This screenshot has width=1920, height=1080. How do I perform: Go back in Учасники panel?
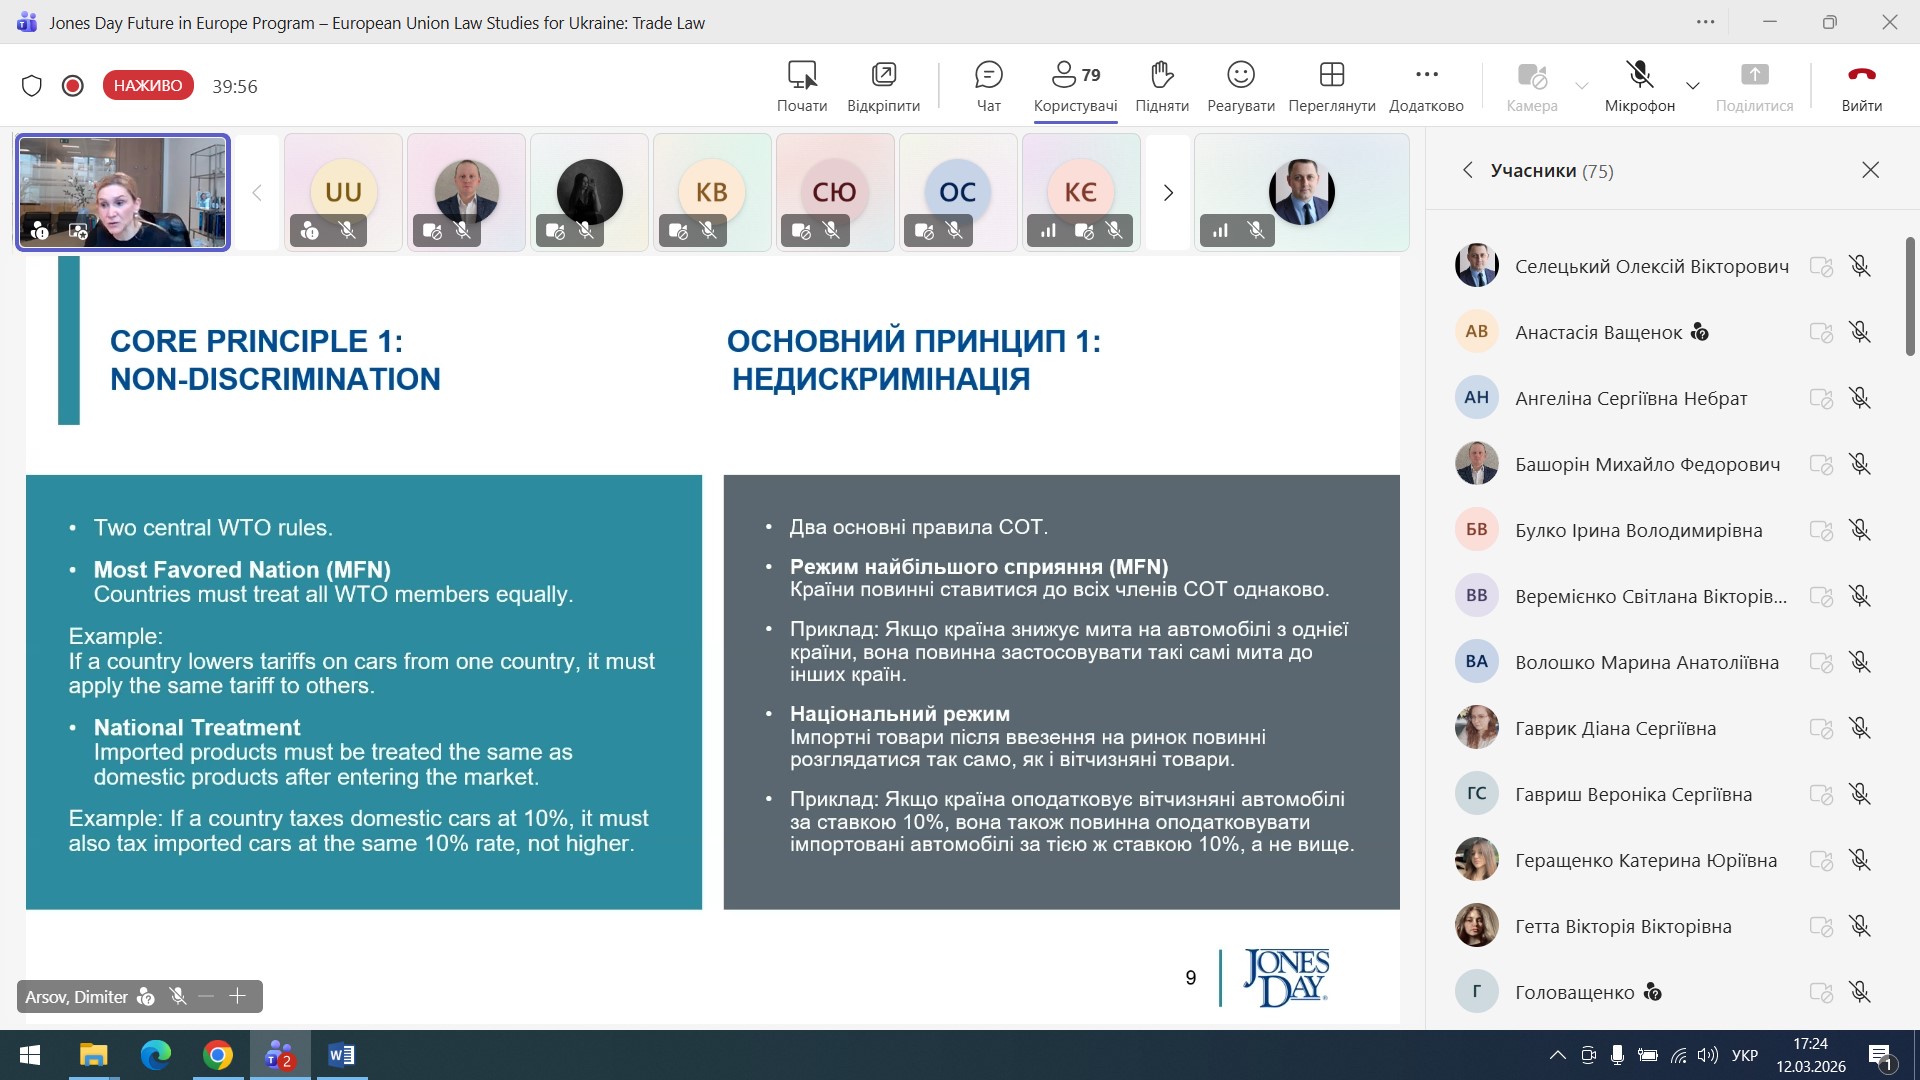pos(1467,170)
